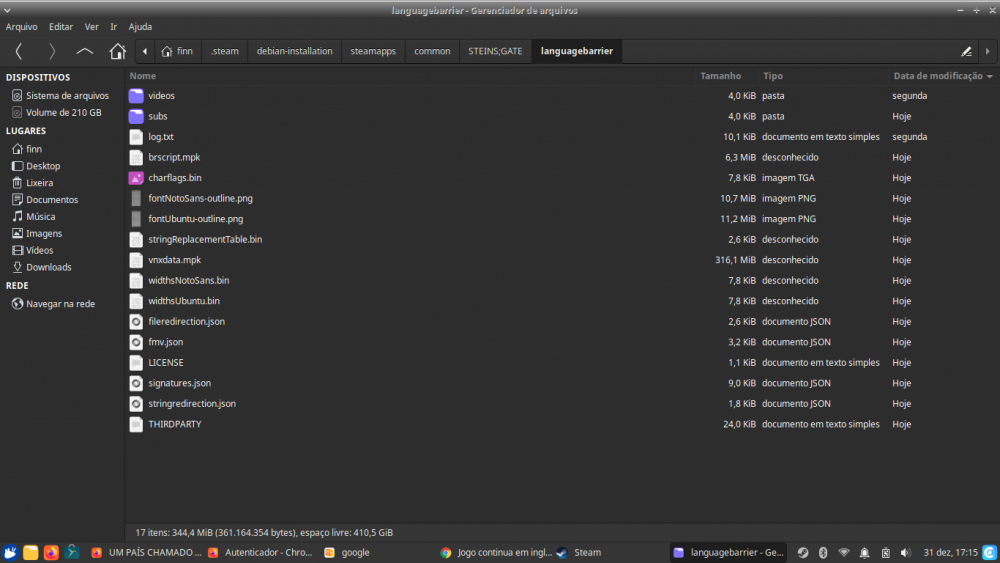Screen dimensions: 1000x563
Task: Open the Bluetooth tray icon
Action: pyautogui.click(x=823, y=553)
